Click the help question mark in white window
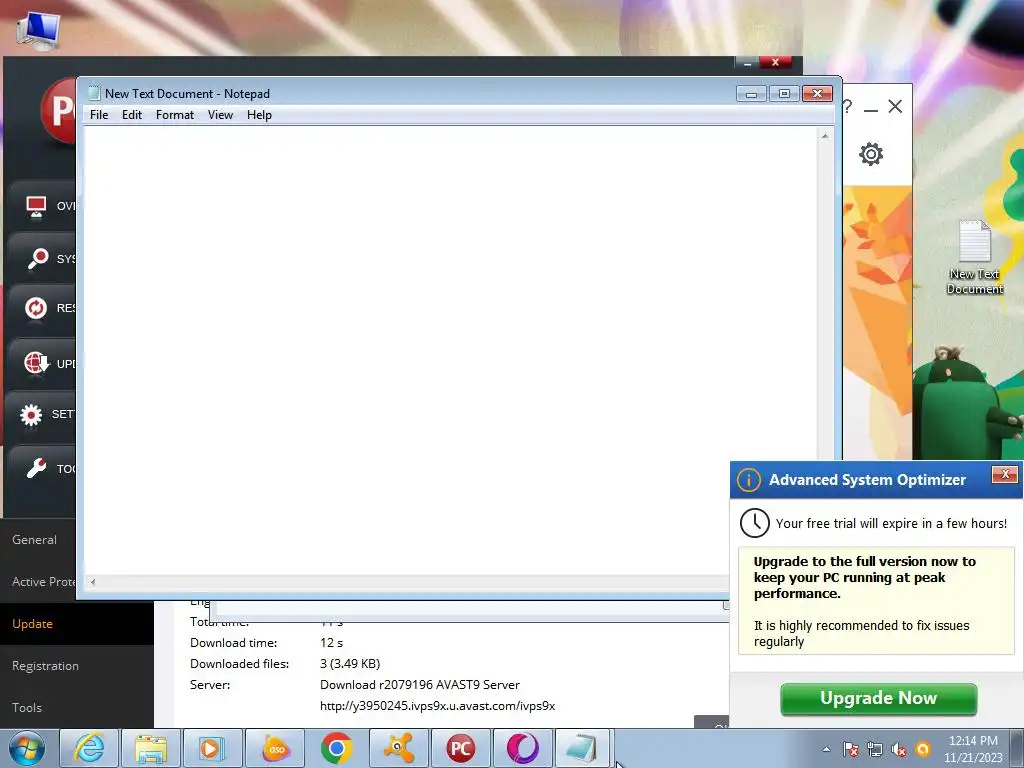The height and width of the screenshot is (768, 1024). click(x=848, y=106)
